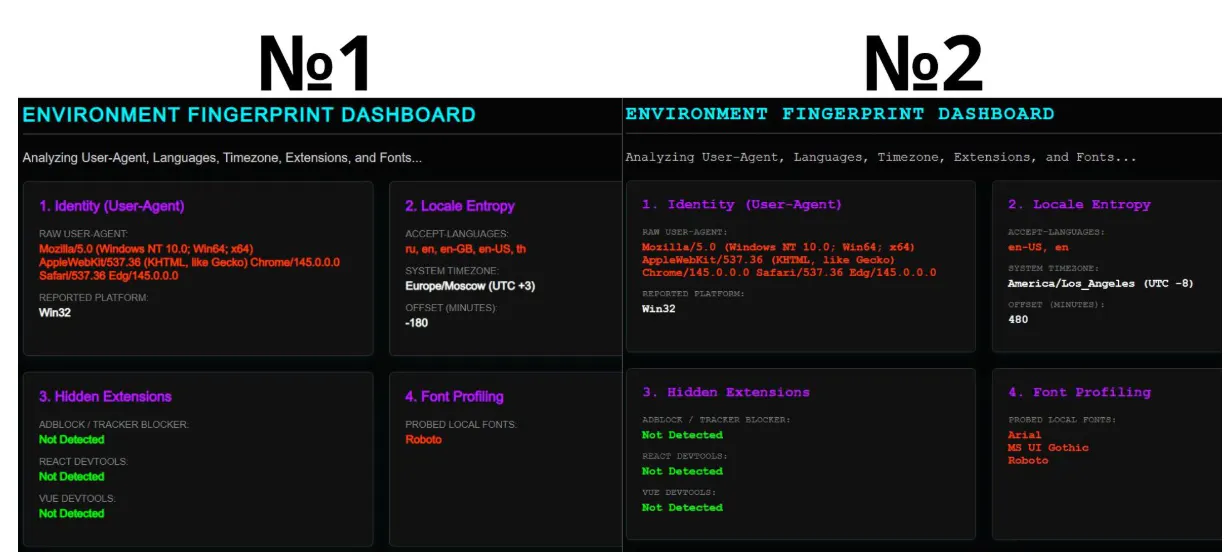Click 'VUE DEVTOOLS:' label in dashboard №2

[x=679, y=493]
